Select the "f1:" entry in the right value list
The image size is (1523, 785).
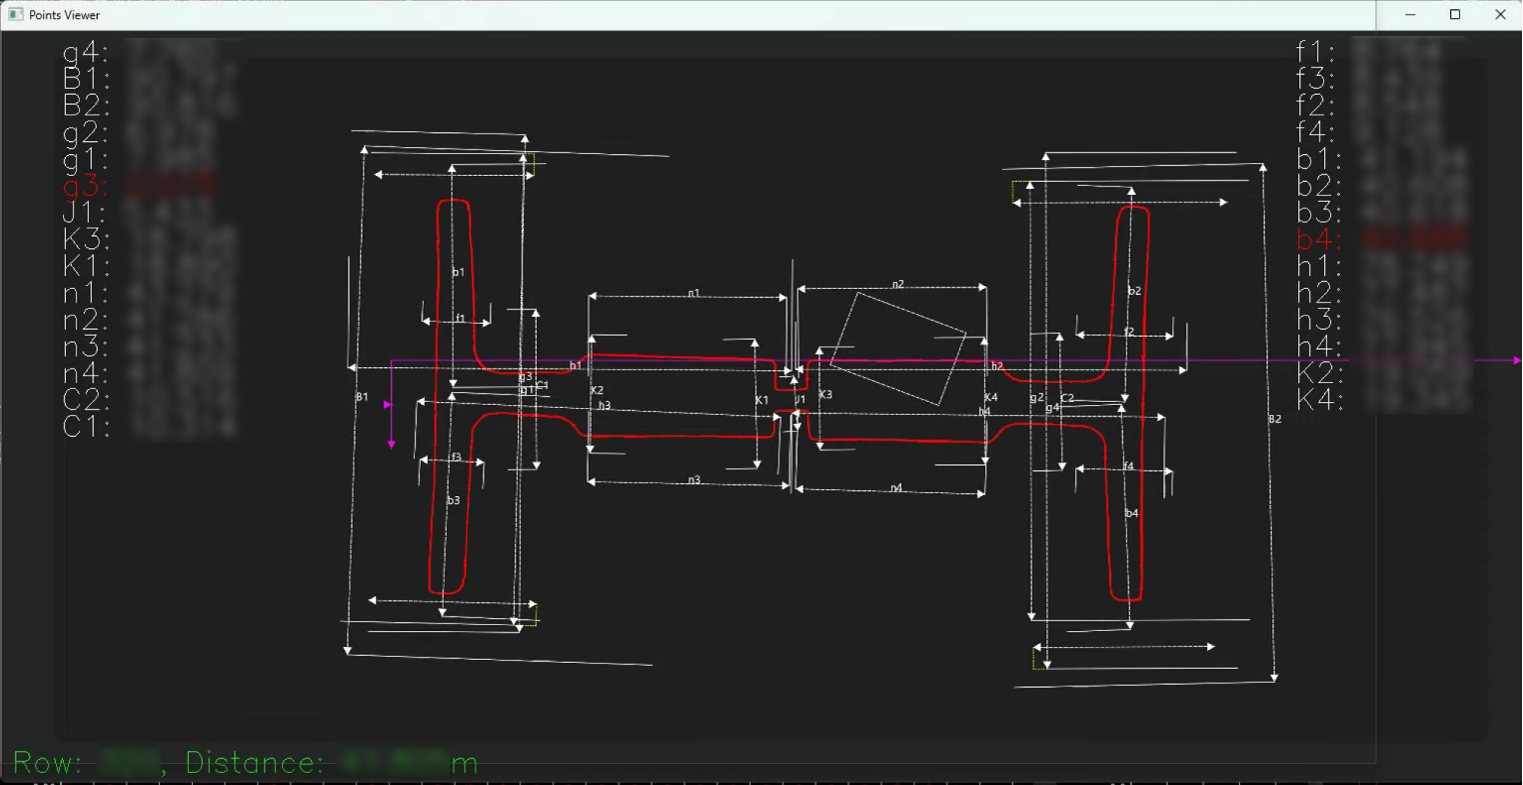pyautogui.click(x=1316, y=51)
